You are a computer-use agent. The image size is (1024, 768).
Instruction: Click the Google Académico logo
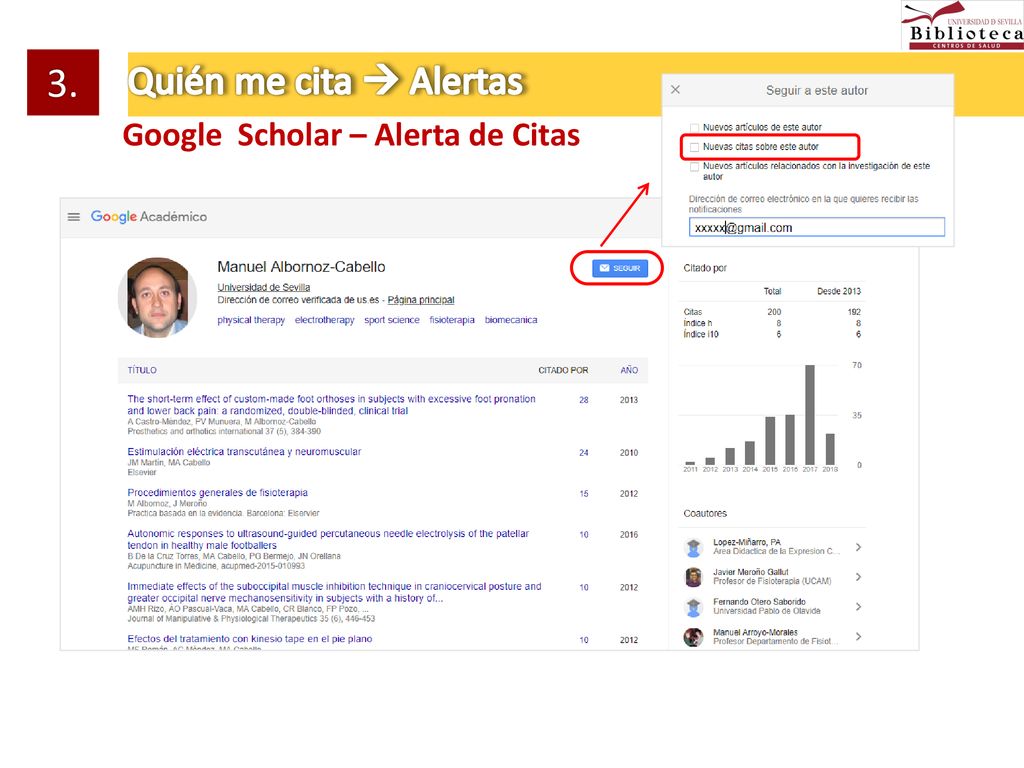tap(149, 217)
